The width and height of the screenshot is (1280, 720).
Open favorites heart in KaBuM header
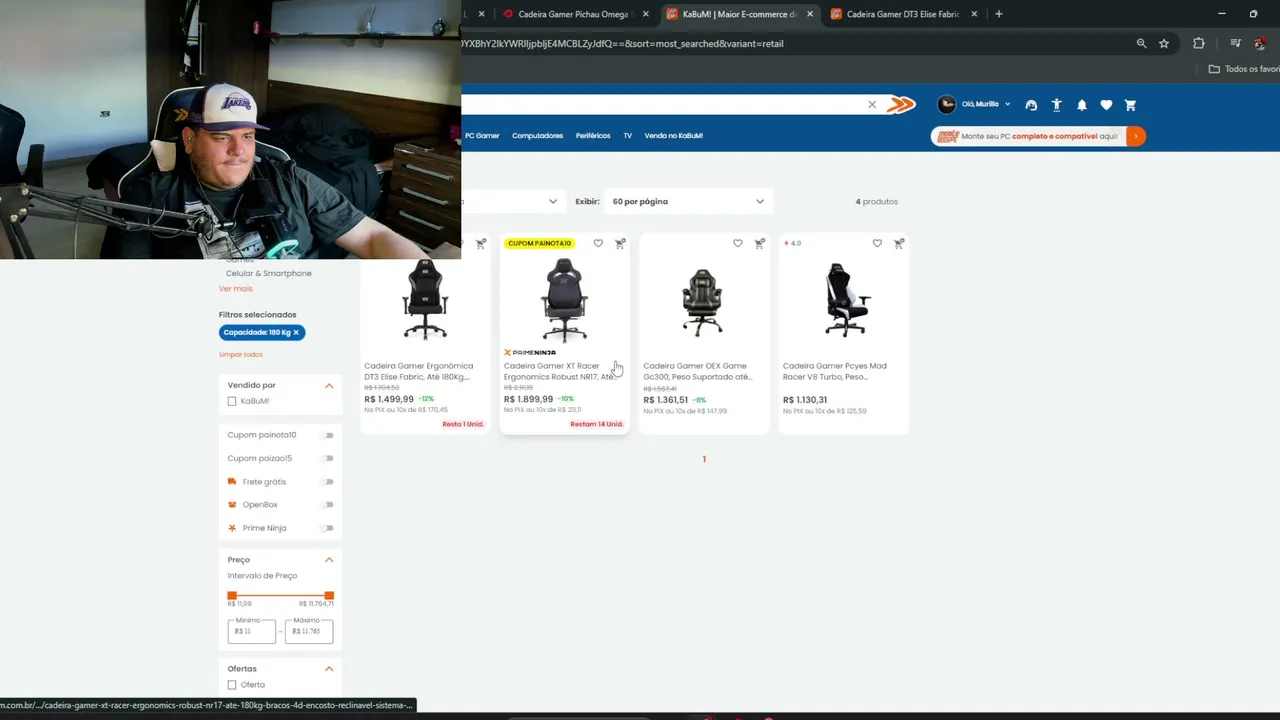[1106, 105]
